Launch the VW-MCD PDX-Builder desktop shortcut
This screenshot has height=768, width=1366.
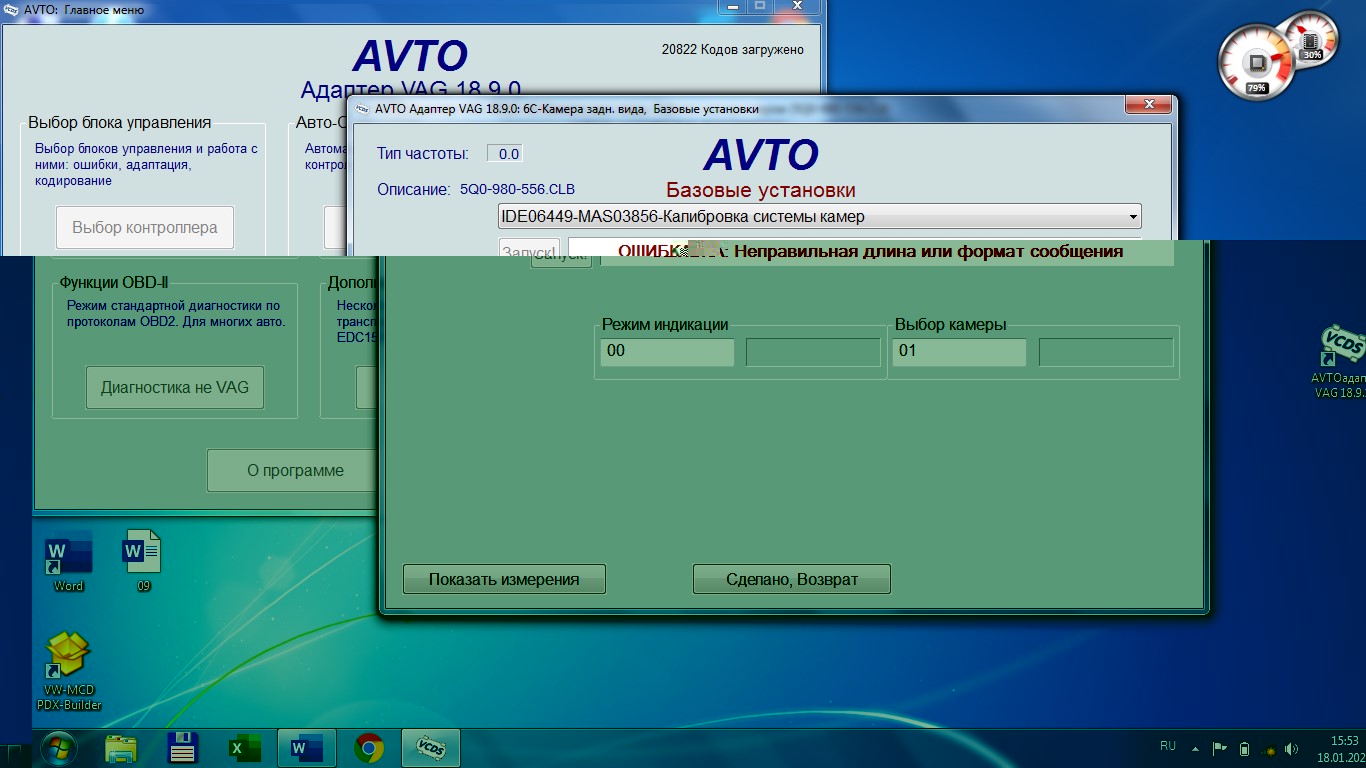(71, 662)
